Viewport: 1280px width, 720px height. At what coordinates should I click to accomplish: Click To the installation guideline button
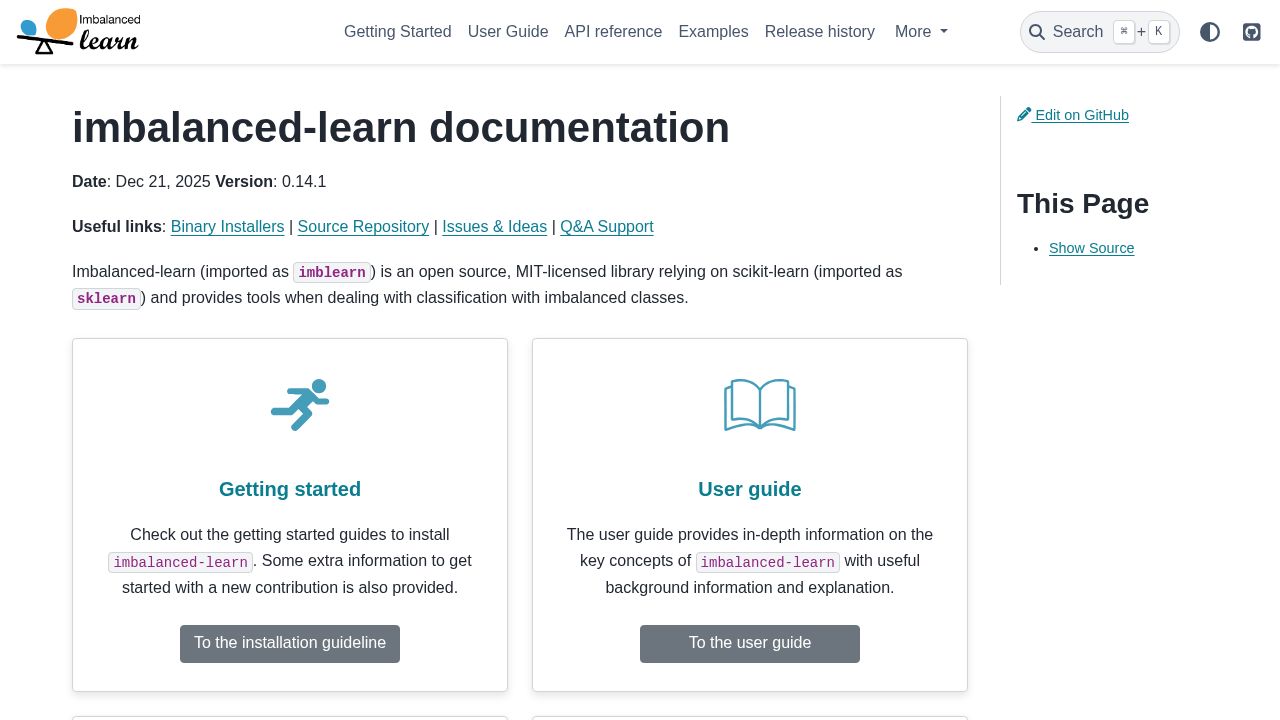coord(290,644)
